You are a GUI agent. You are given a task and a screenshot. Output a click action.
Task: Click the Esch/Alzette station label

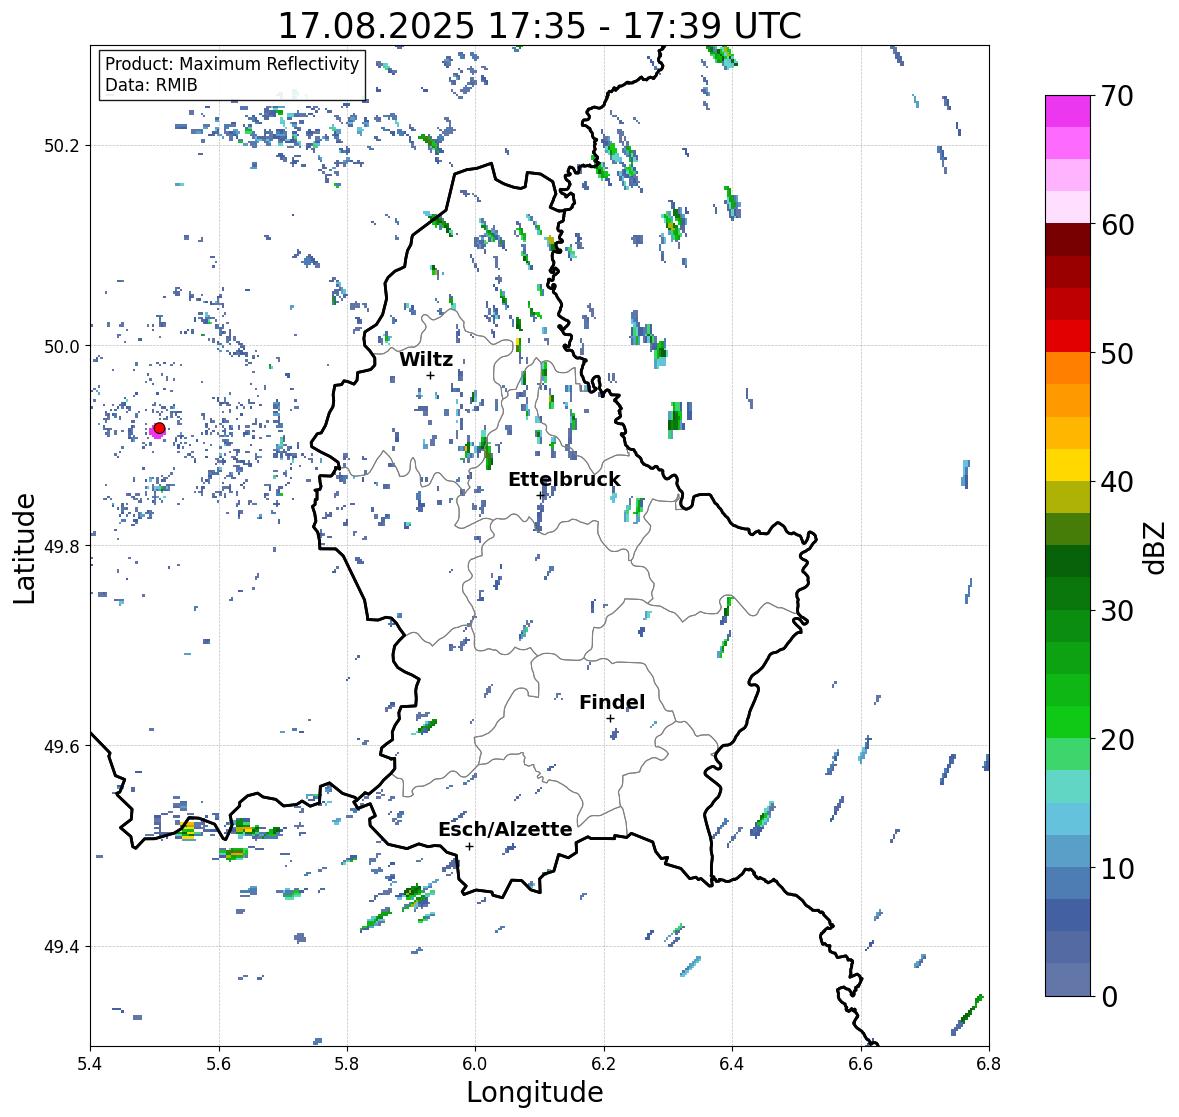coord(505,829)
